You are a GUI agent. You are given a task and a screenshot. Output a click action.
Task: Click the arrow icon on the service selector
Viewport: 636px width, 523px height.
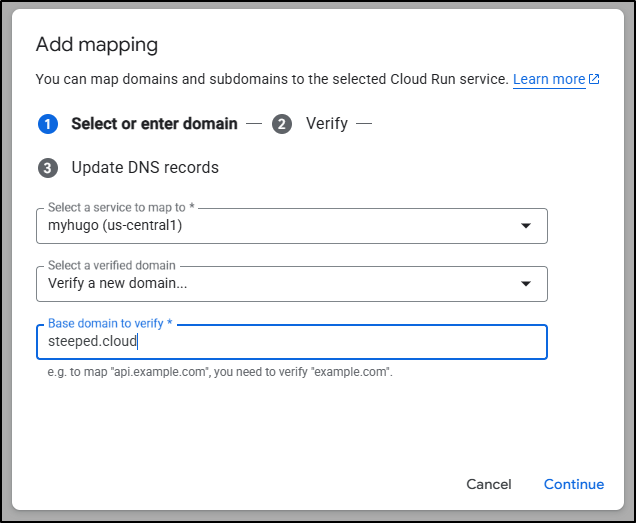(x=526, y=226)
